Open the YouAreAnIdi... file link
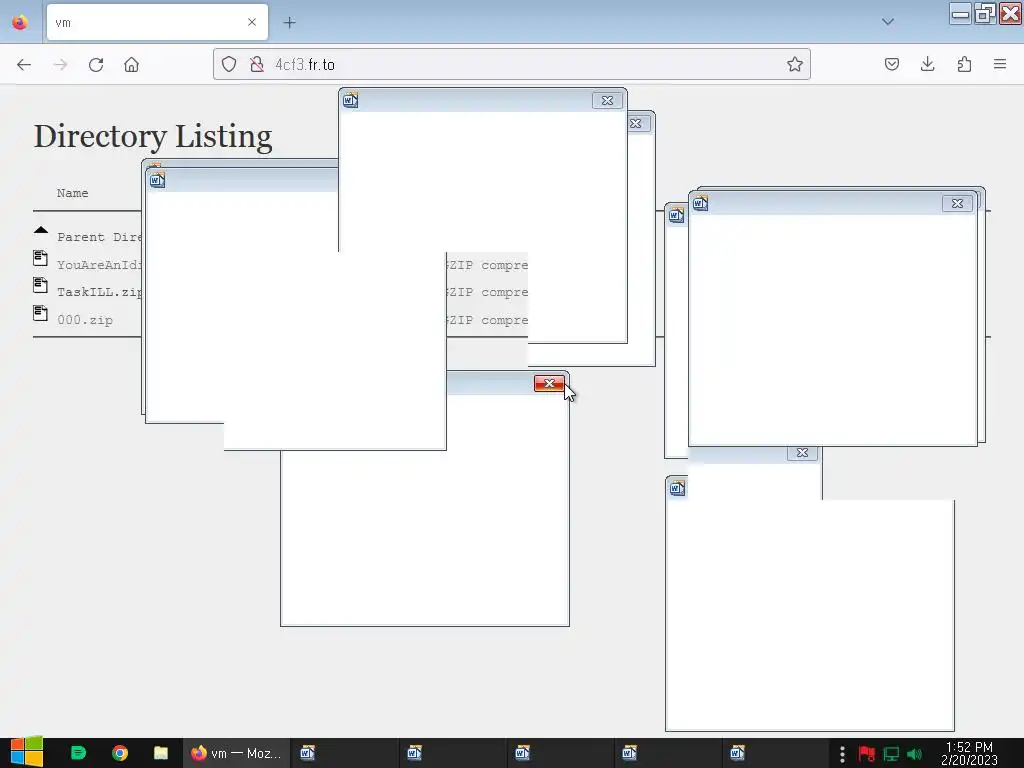Viewport: 1024px width, 768px height. coord(99,264)
